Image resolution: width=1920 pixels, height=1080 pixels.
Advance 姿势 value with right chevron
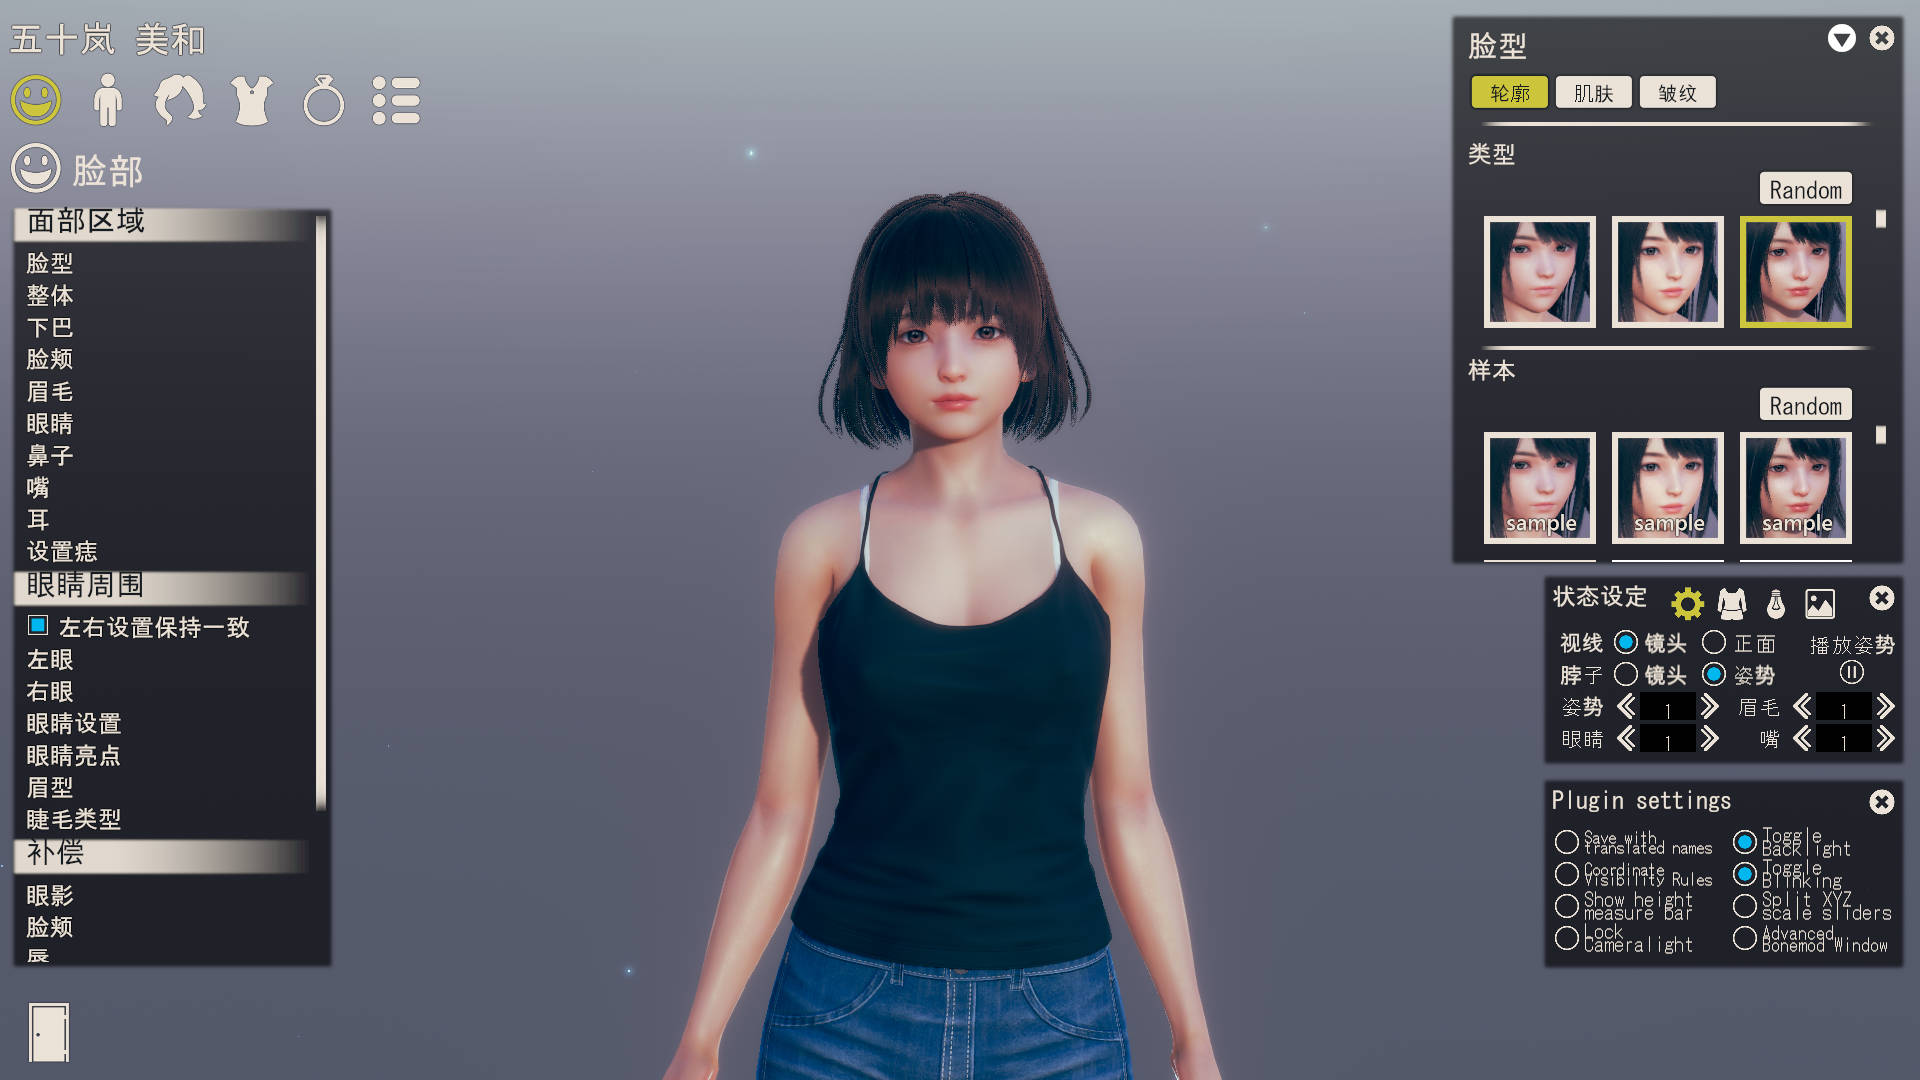1710,707
